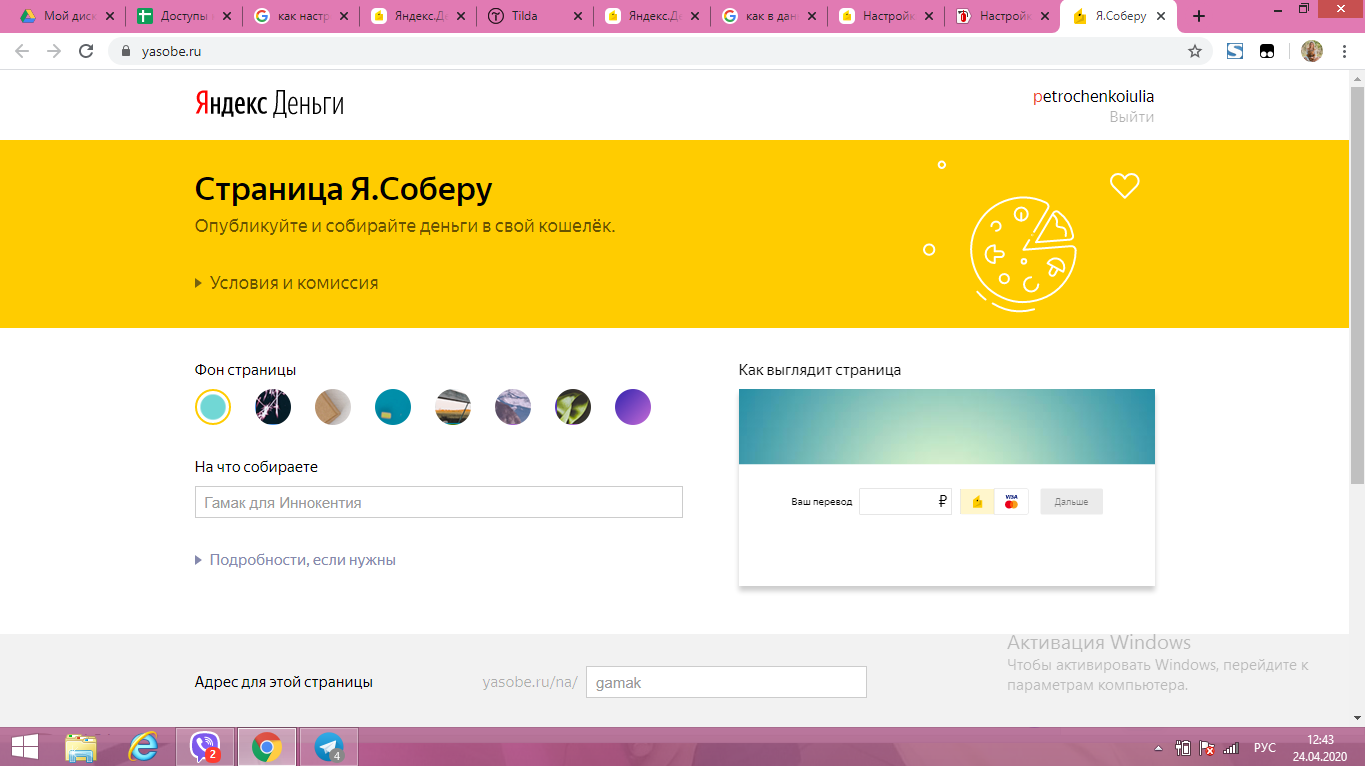
Task: Close the Мой диск tab
Action: pos(109,16)
